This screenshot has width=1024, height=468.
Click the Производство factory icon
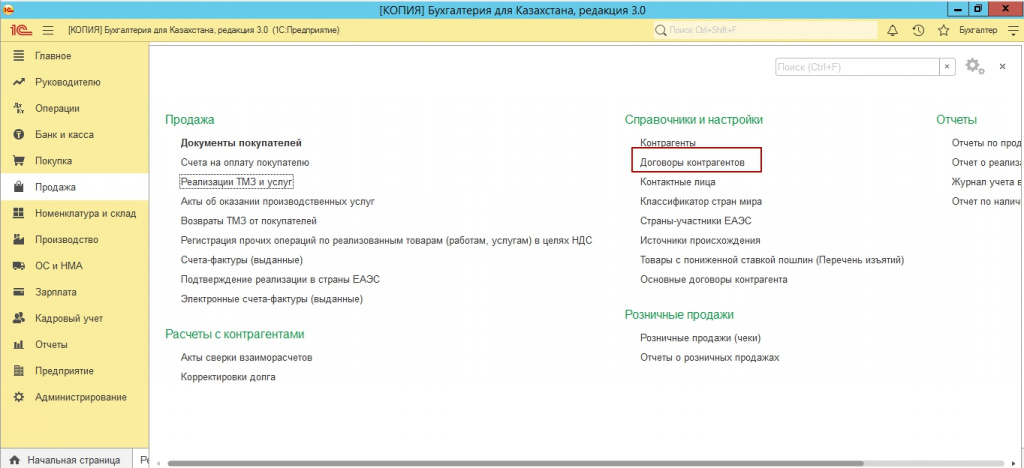[x=19, y=240]
